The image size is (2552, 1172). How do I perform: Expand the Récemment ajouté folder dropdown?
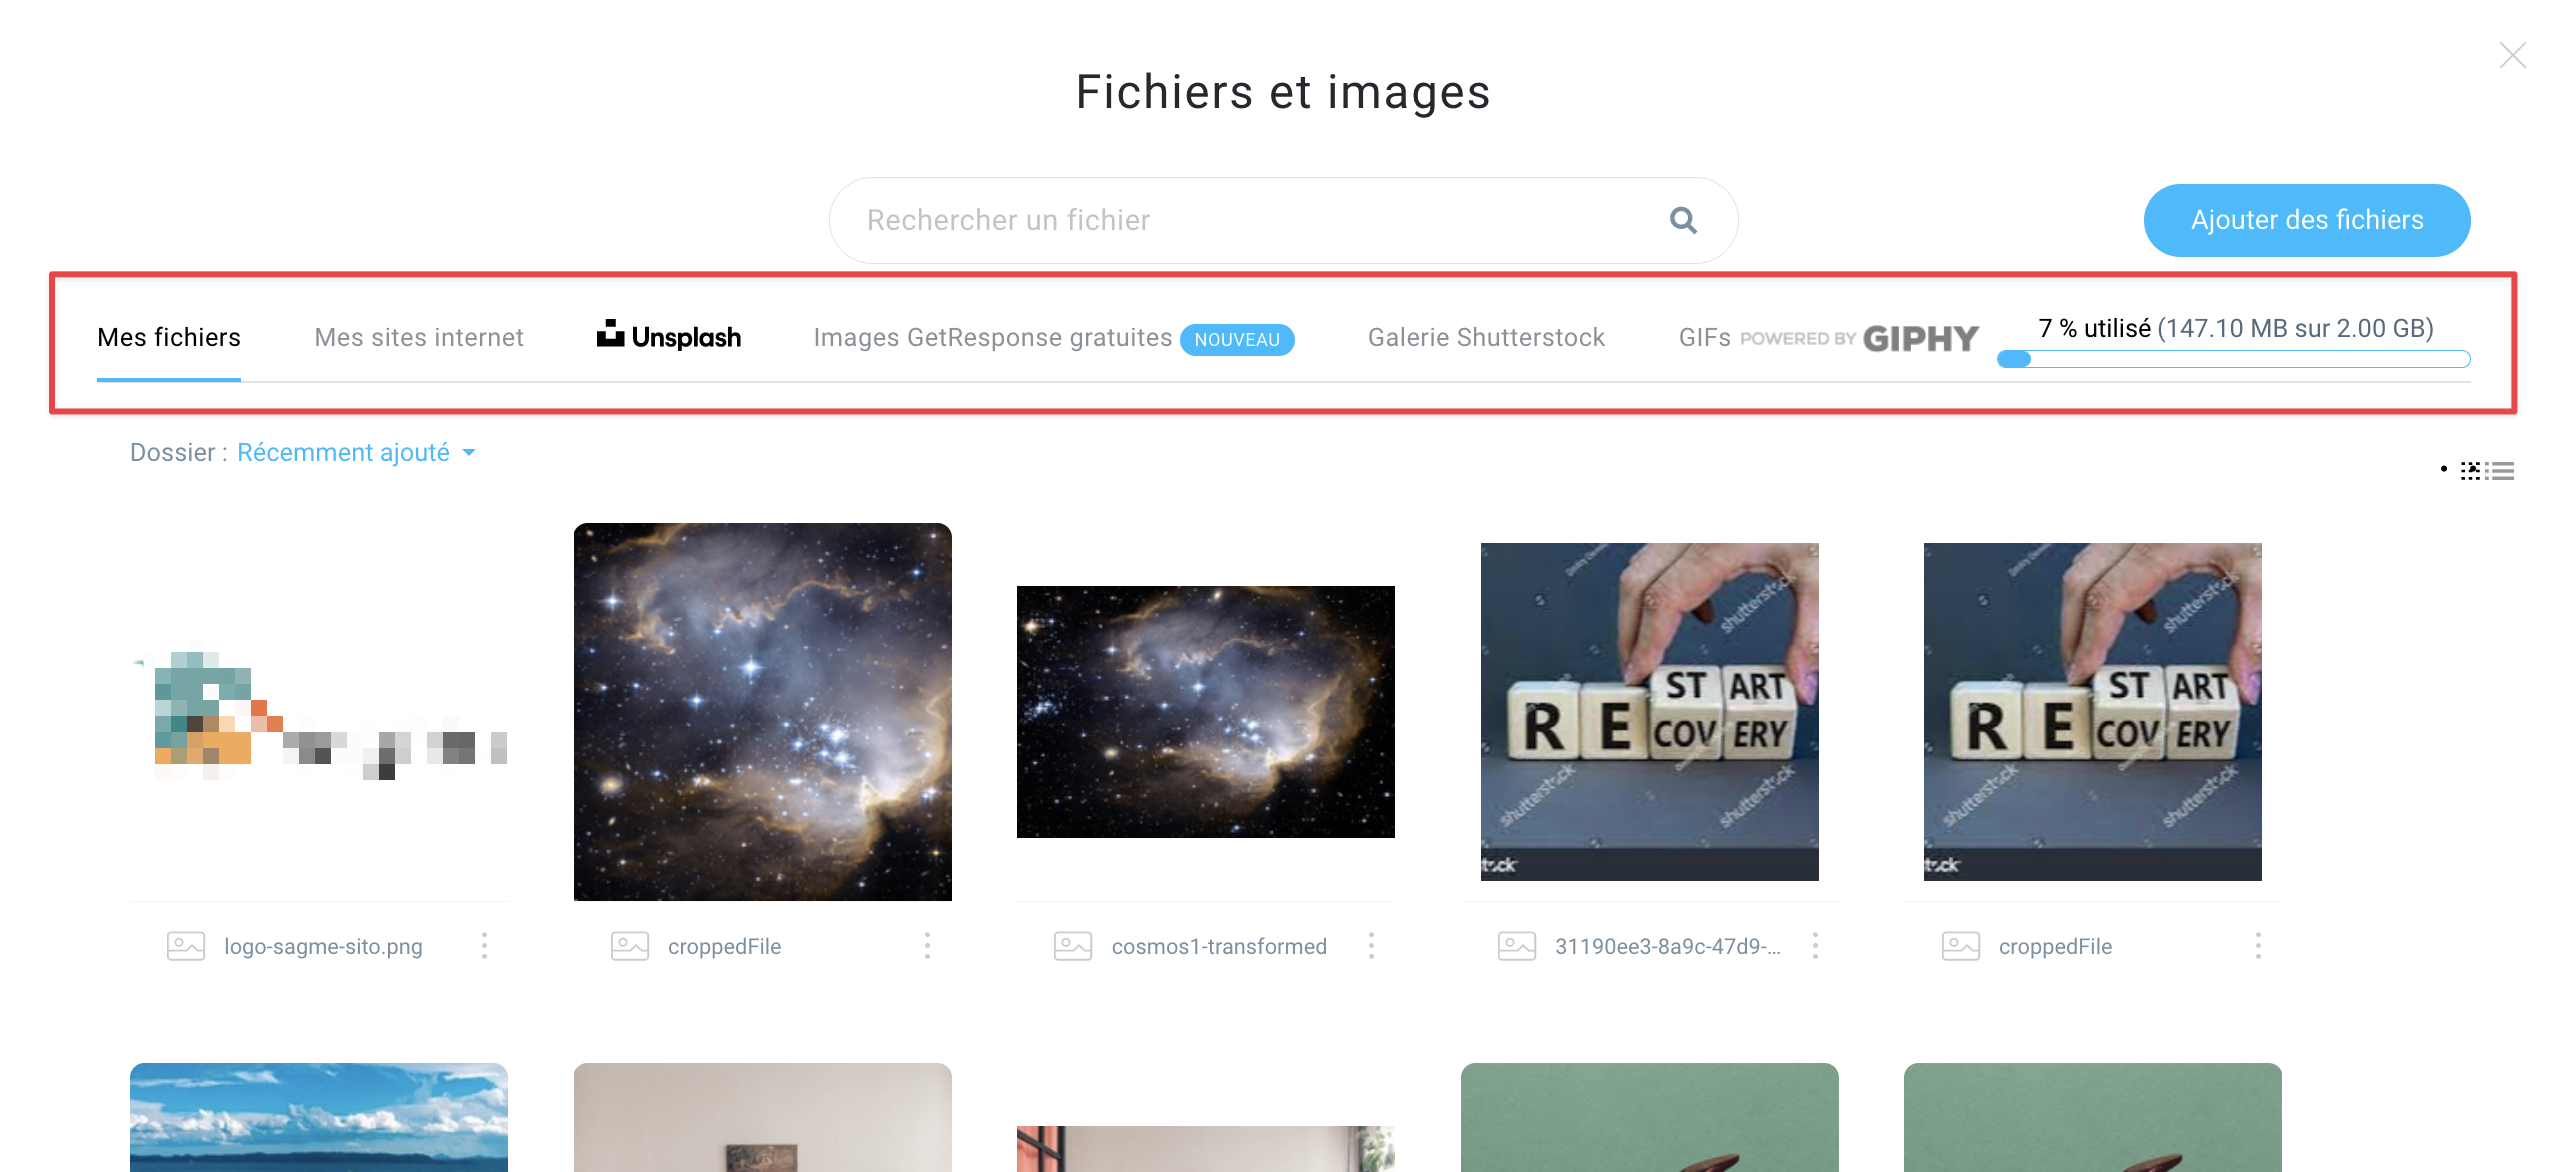tap(356, 453)
